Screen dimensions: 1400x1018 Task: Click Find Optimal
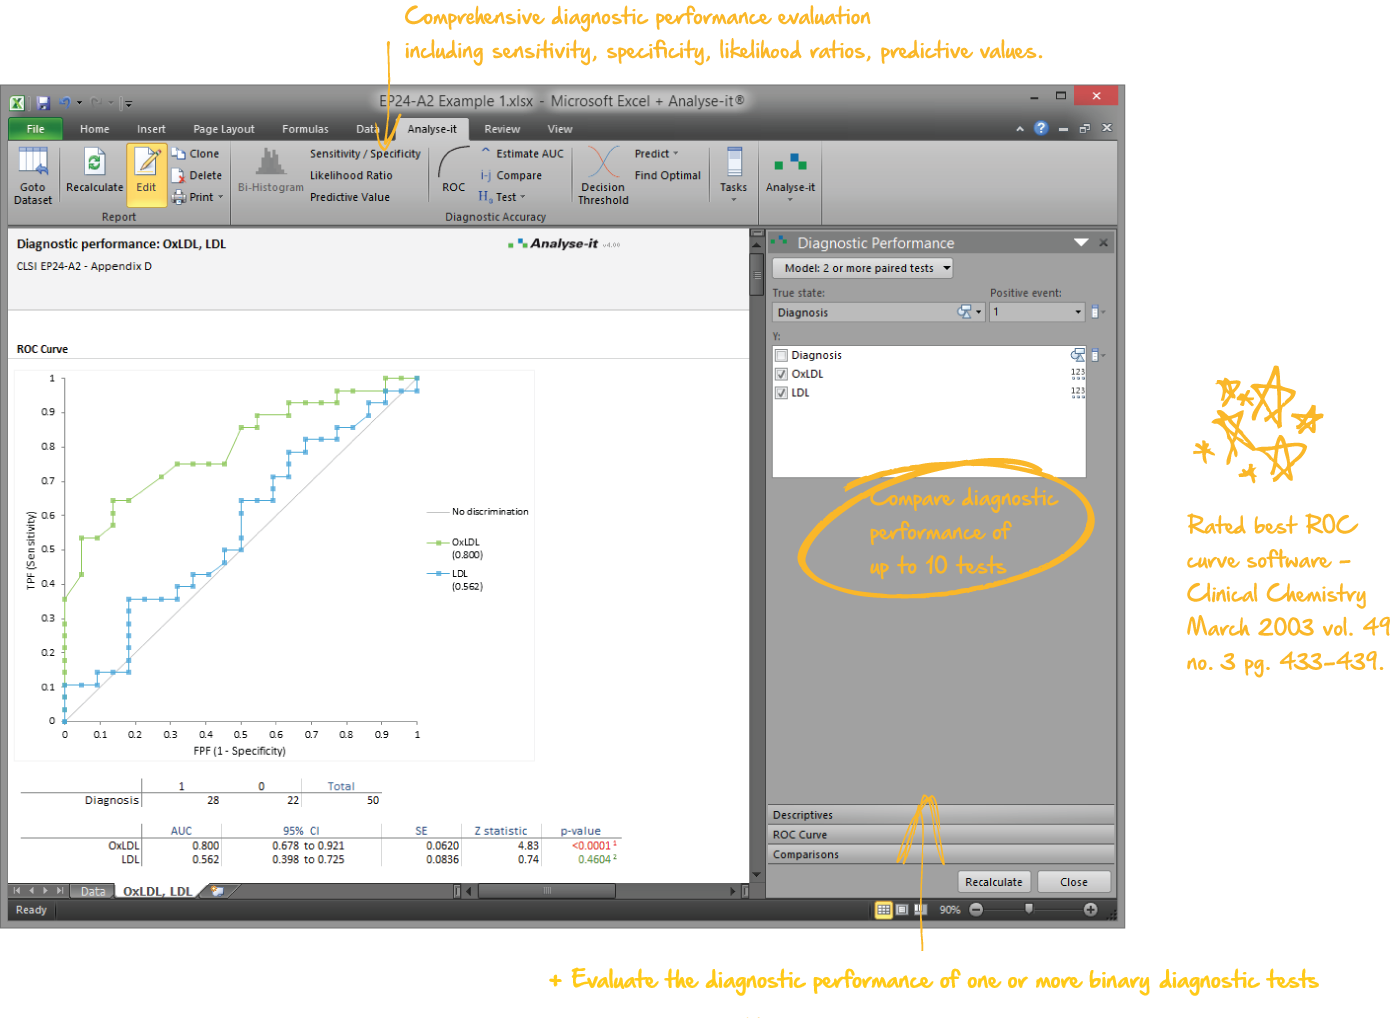coord(668,175)
